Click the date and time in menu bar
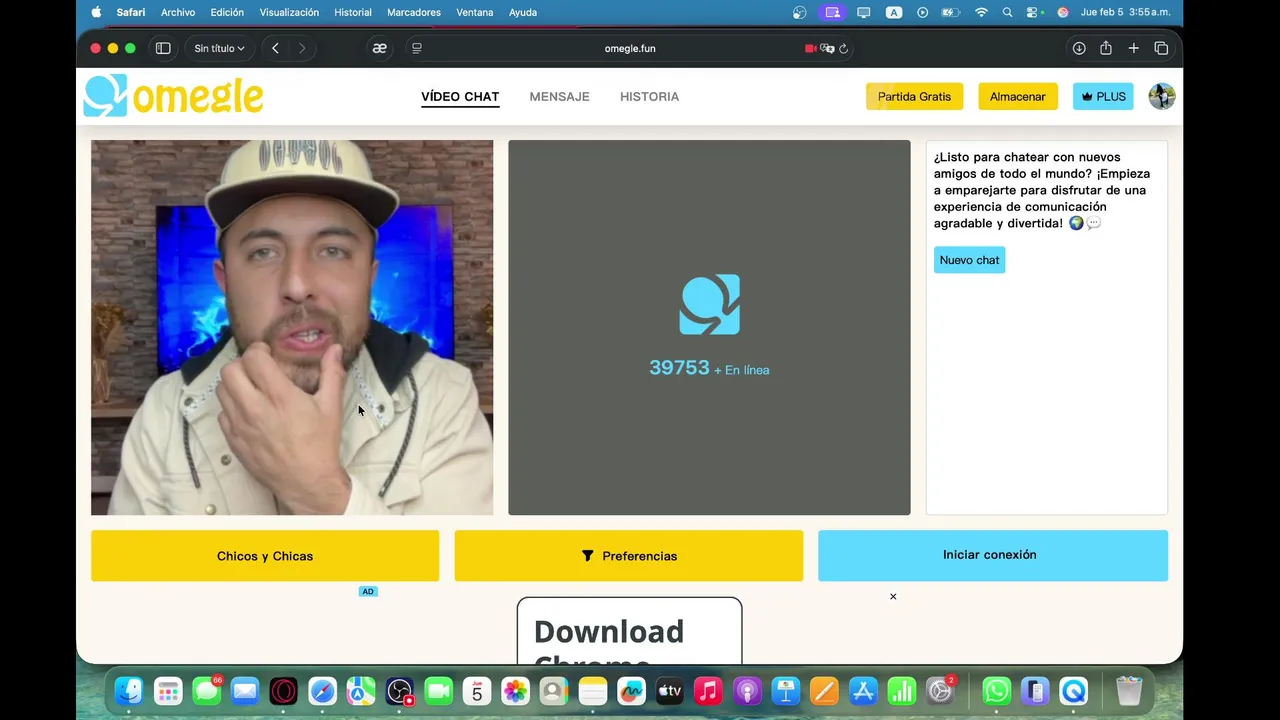1280x720 pixels. (1125, 12)
